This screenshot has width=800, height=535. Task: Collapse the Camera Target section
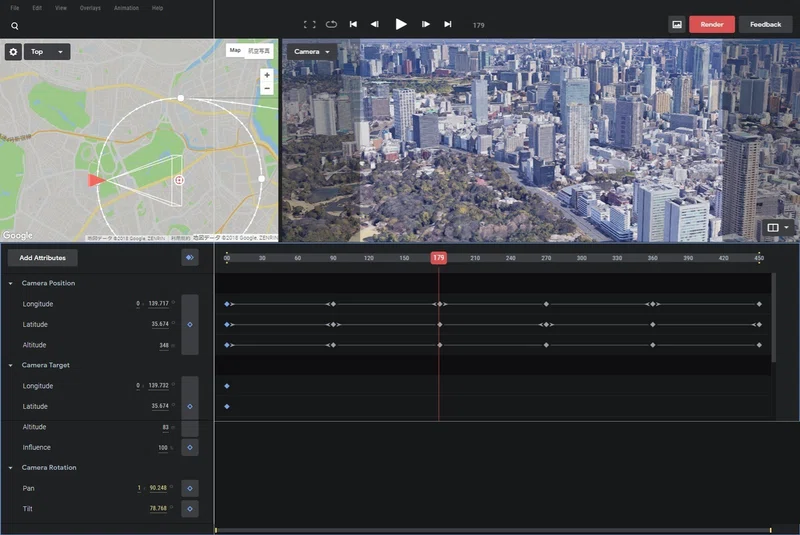(11, 365)
